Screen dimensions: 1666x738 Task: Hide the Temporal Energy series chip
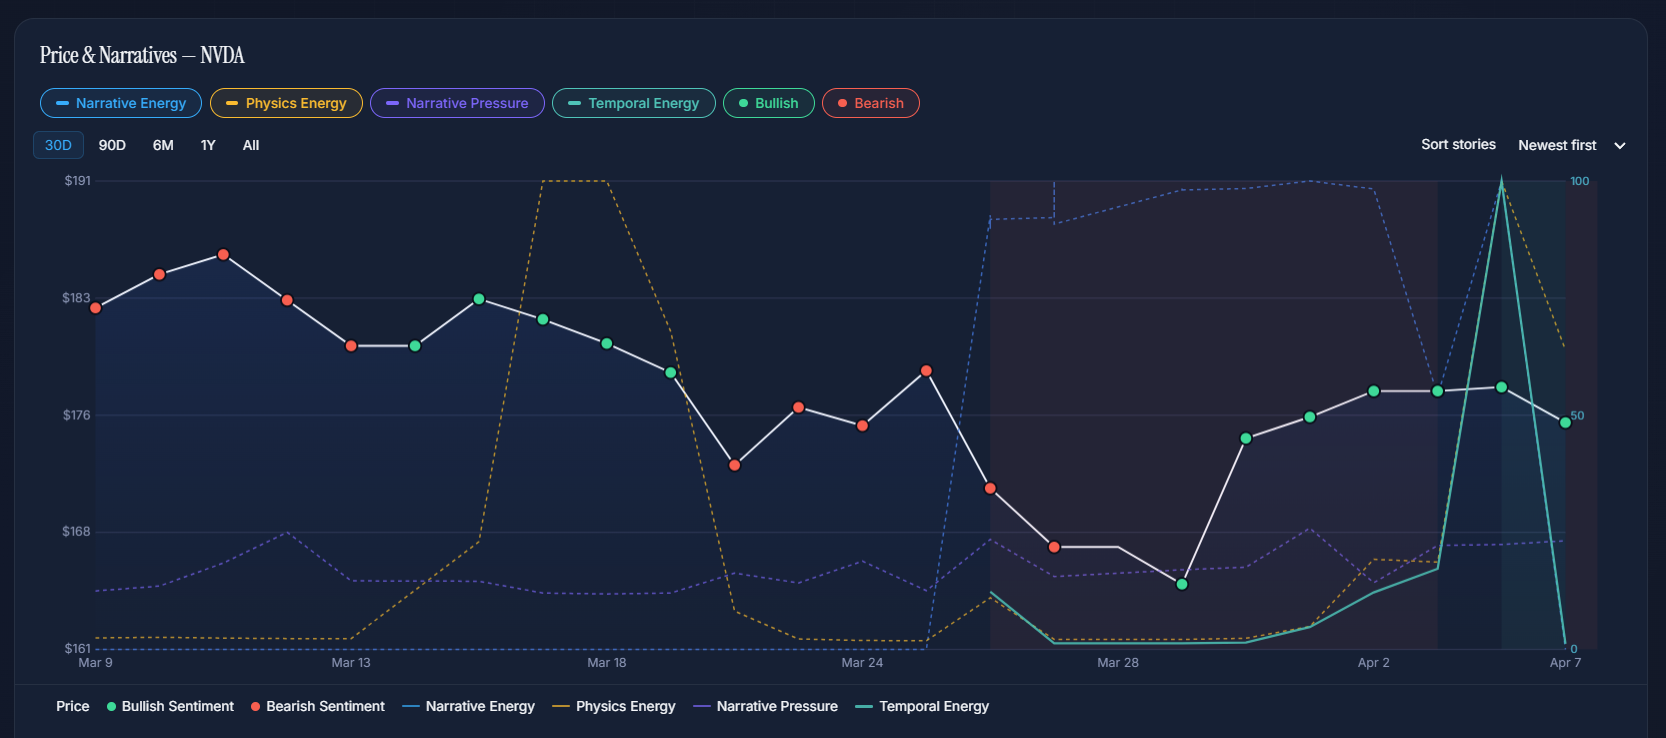[x=633, y=103]
